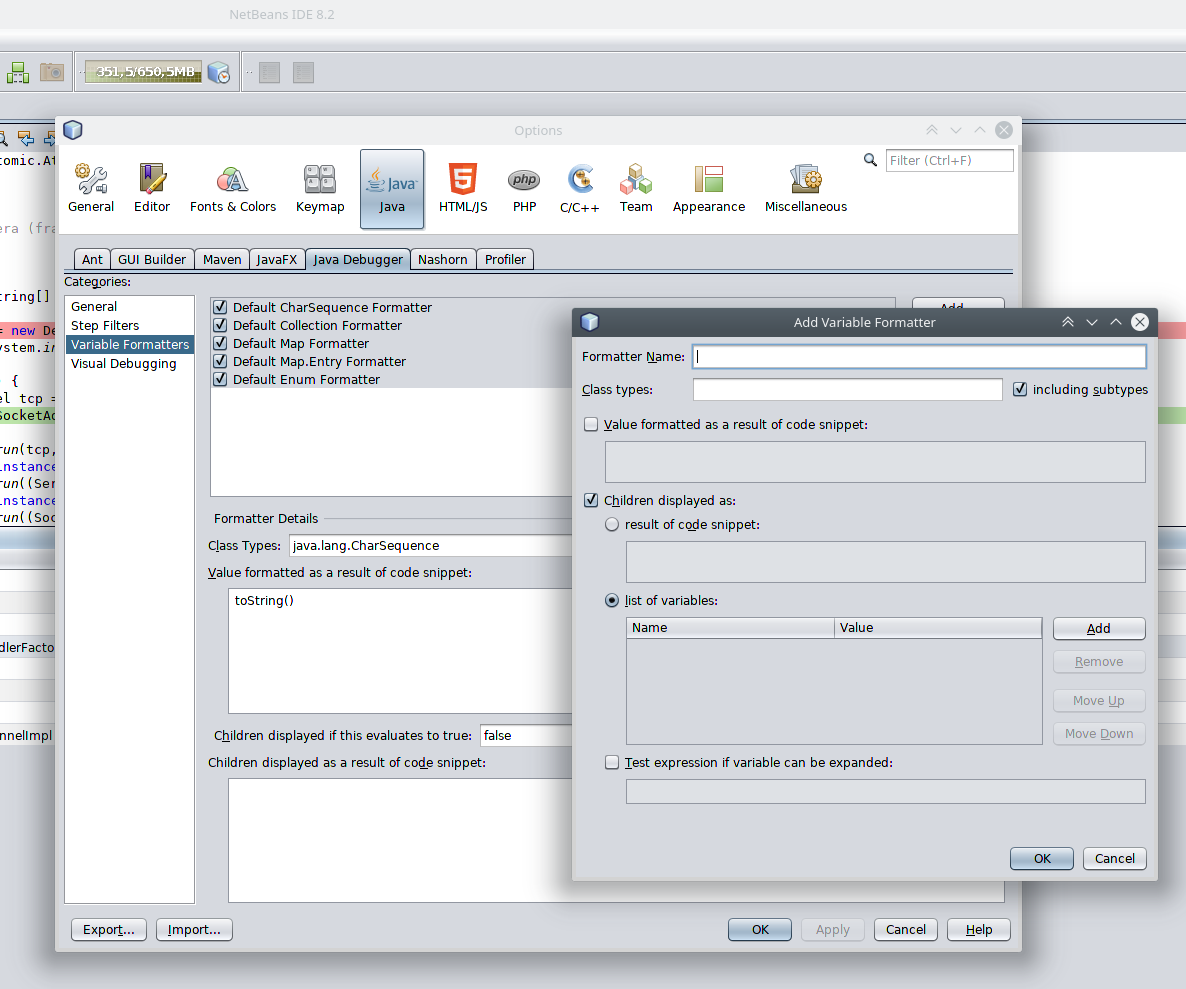
Task: Select list of variables radio button
Action: tap(612, 600)
